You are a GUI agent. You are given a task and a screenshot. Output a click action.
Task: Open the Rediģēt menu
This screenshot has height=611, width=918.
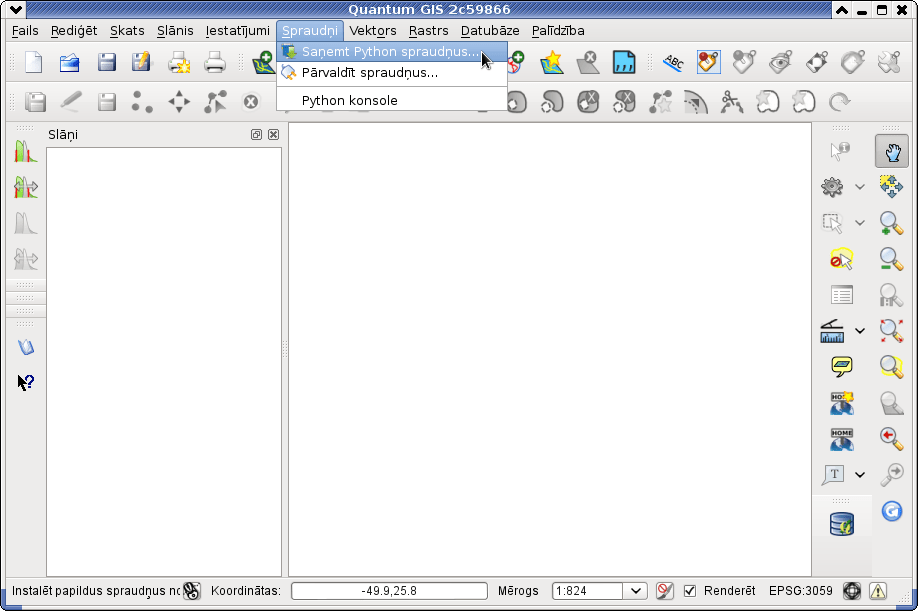74,30
